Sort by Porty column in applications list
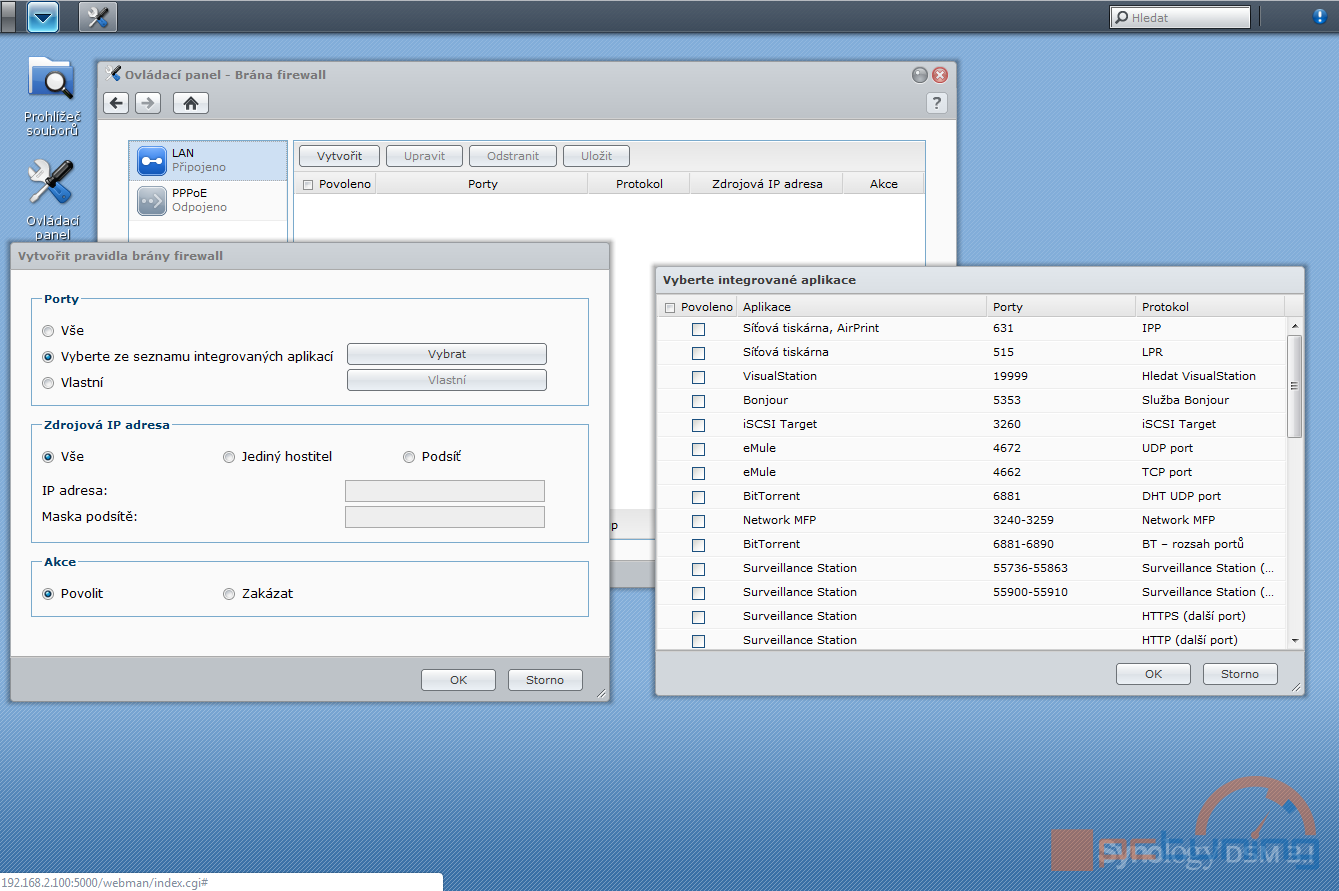Screen dimensions: 1339x891 (x=1061, y=307)
